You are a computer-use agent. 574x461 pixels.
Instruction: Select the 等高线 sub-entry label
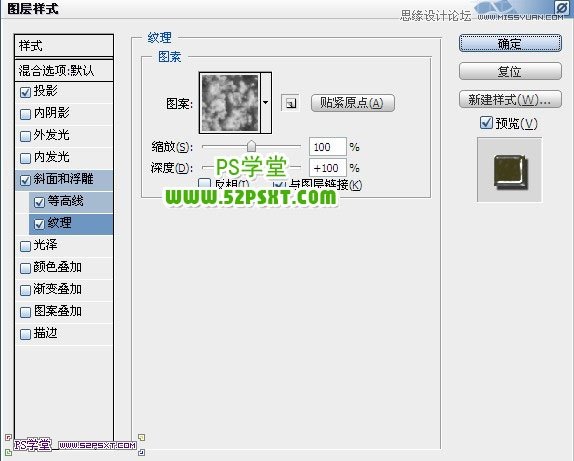[x=66, y=201]
